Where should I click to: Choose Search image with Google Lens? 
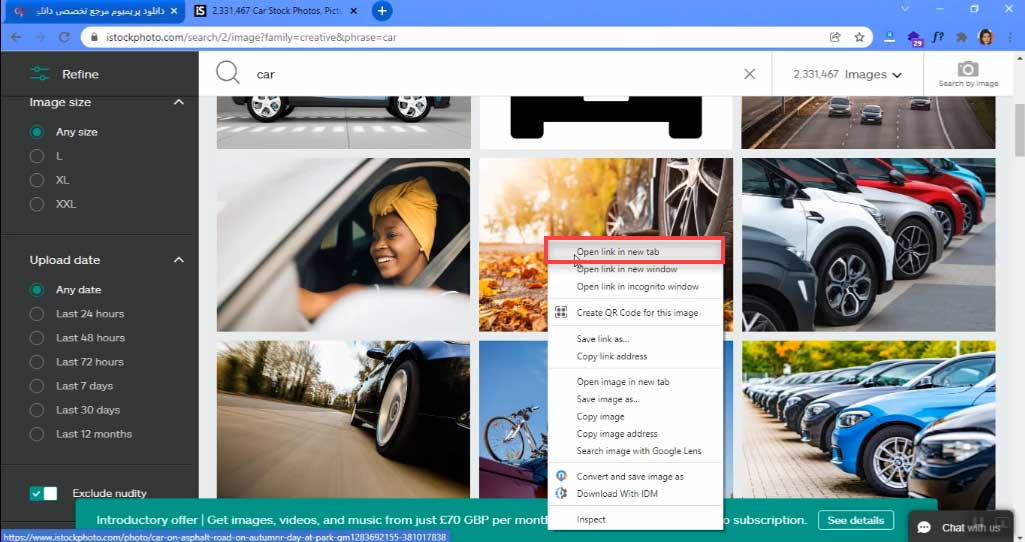[x=635, y=450]
